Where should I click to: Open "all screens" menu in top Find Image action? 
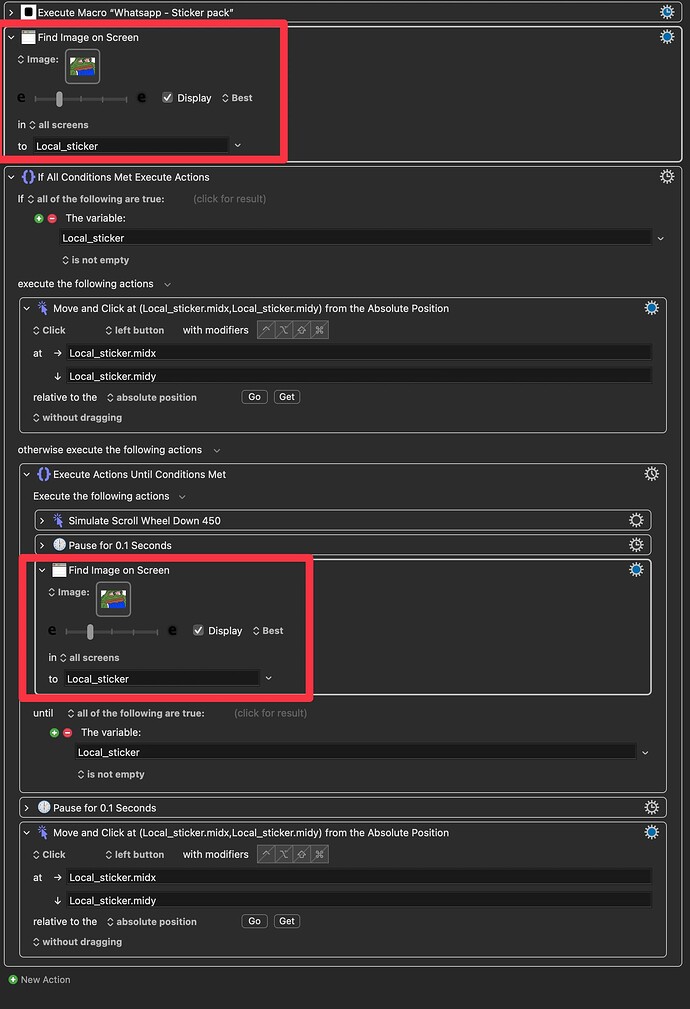coord(62,125)
